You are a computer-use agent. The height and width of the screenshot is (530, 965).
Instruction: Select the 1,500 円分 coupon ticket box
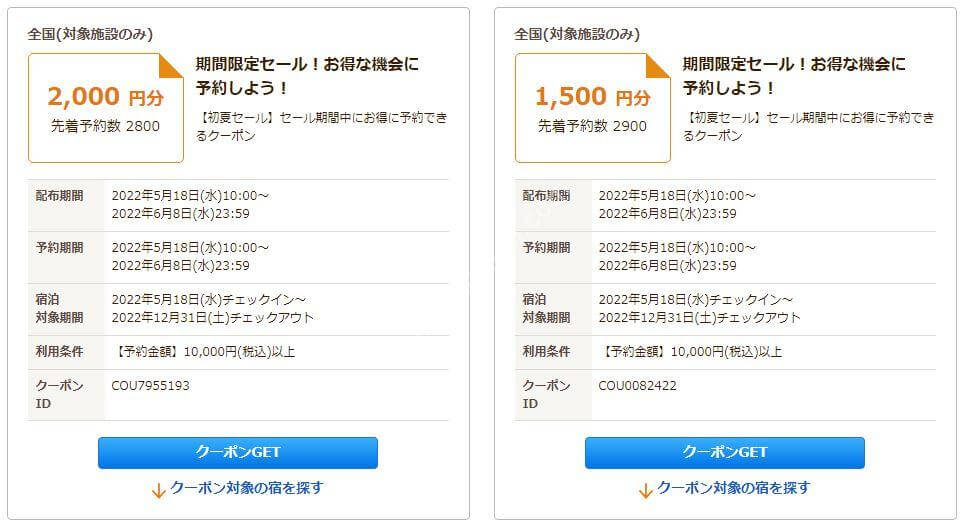[x=593, y=108]
